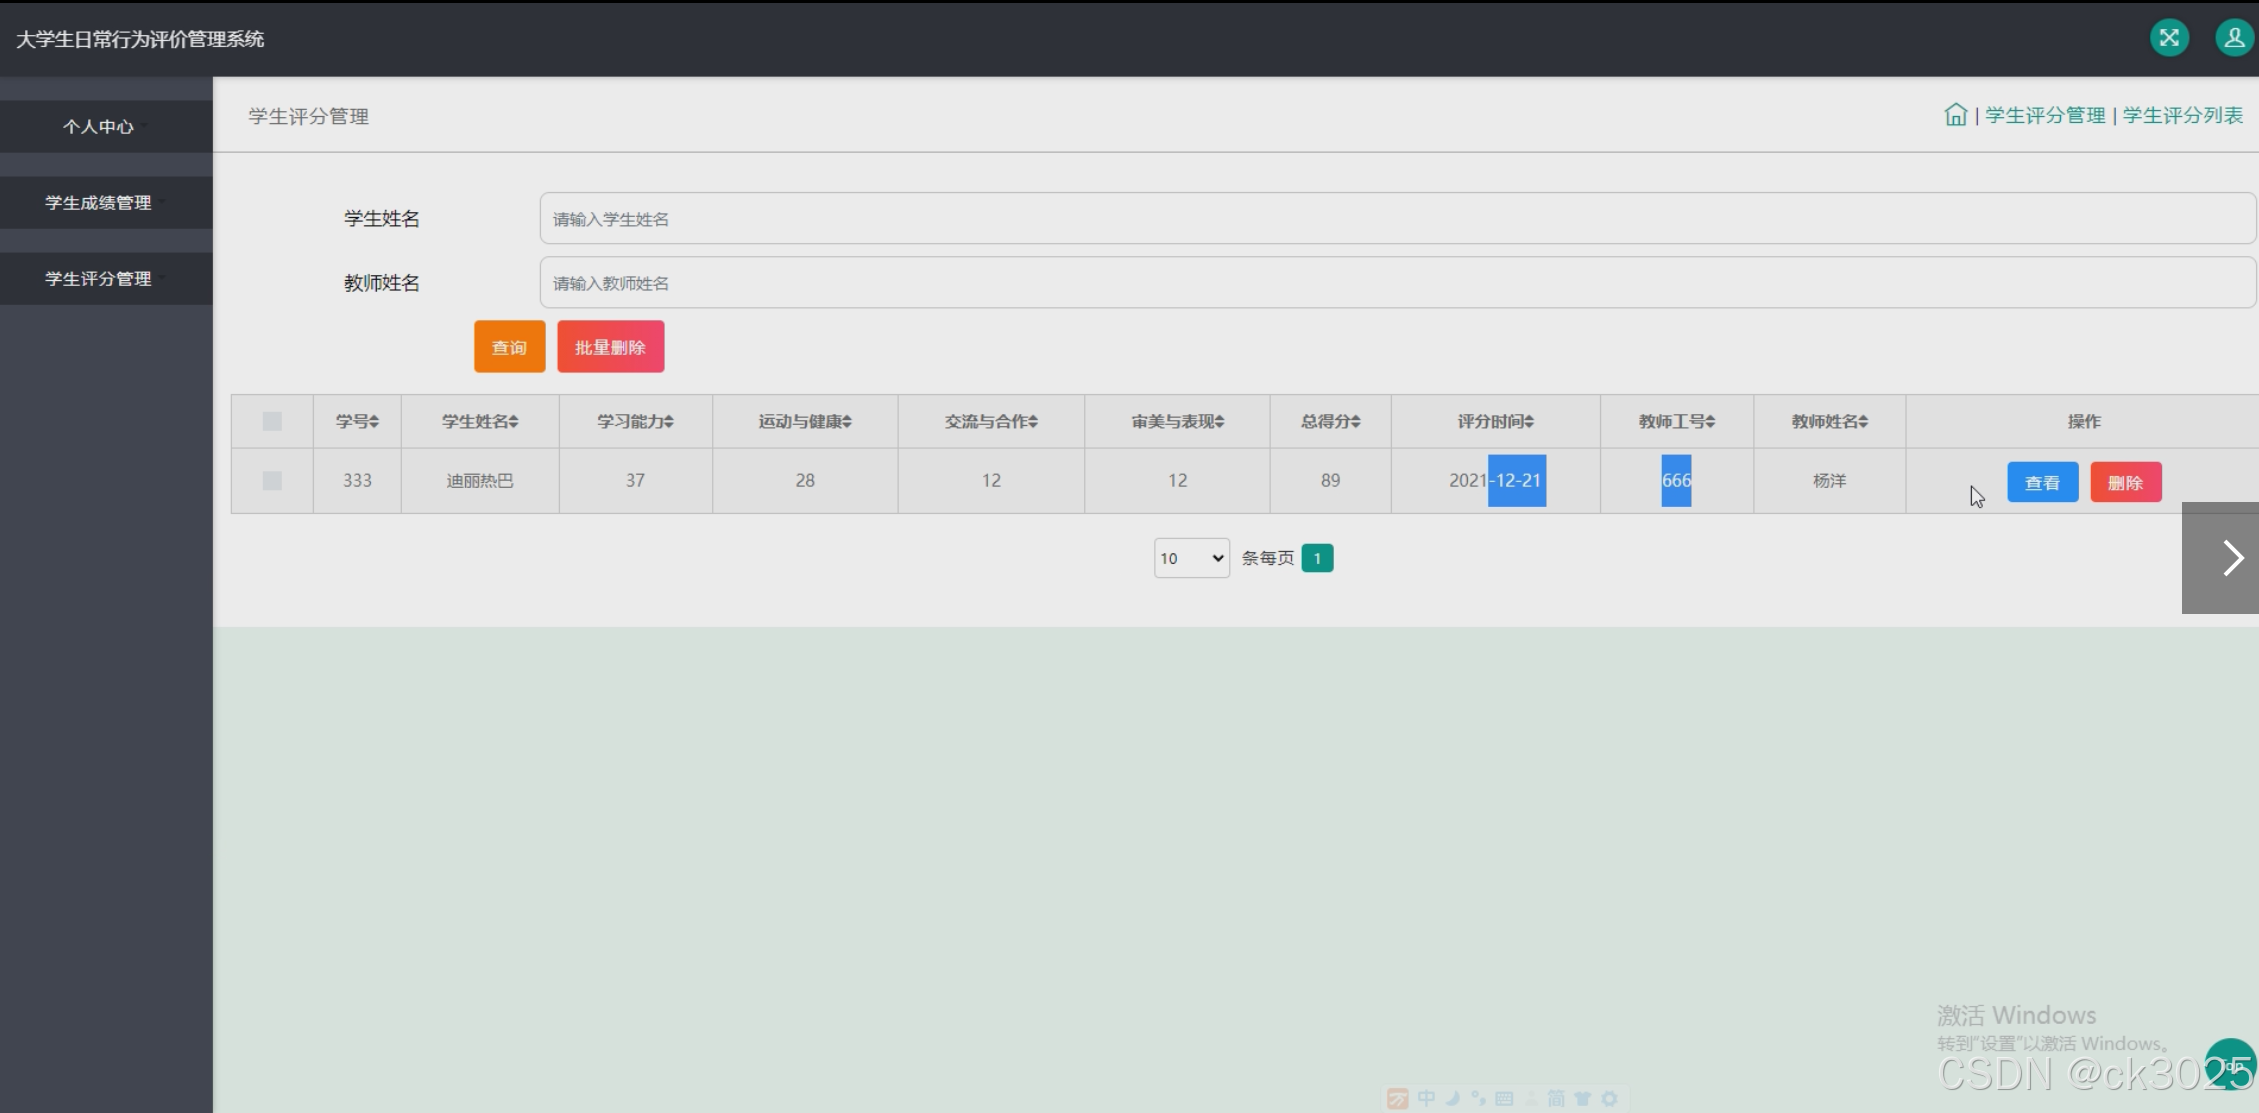Screen dimensions: 2259x1113
Task: Click the home icon in breadcrumb
Action: (x=1955, y=115)
